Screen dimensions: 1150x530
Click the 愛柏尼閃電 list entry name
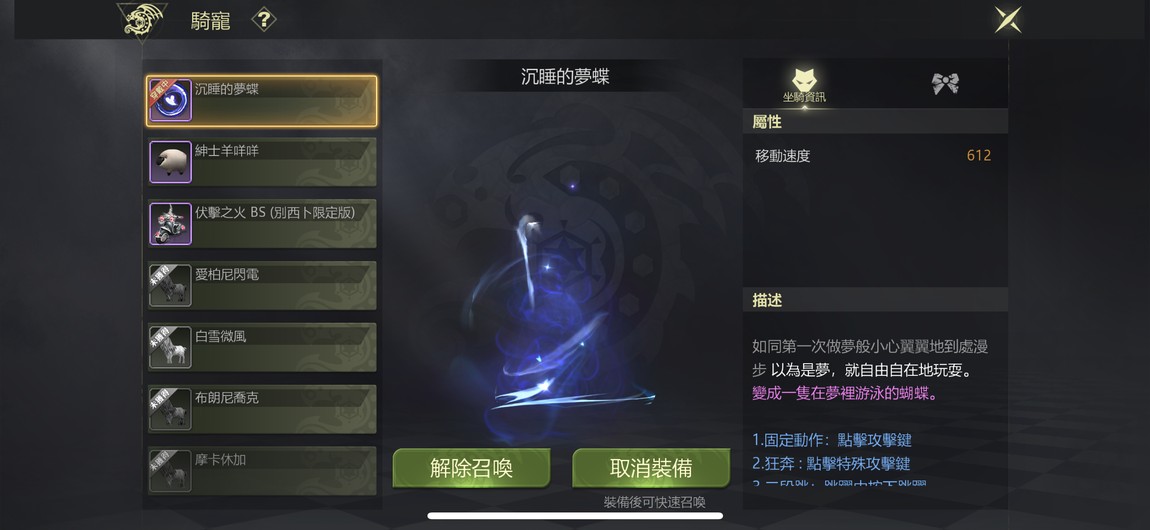pyautogui.click(x=227, y=275)
